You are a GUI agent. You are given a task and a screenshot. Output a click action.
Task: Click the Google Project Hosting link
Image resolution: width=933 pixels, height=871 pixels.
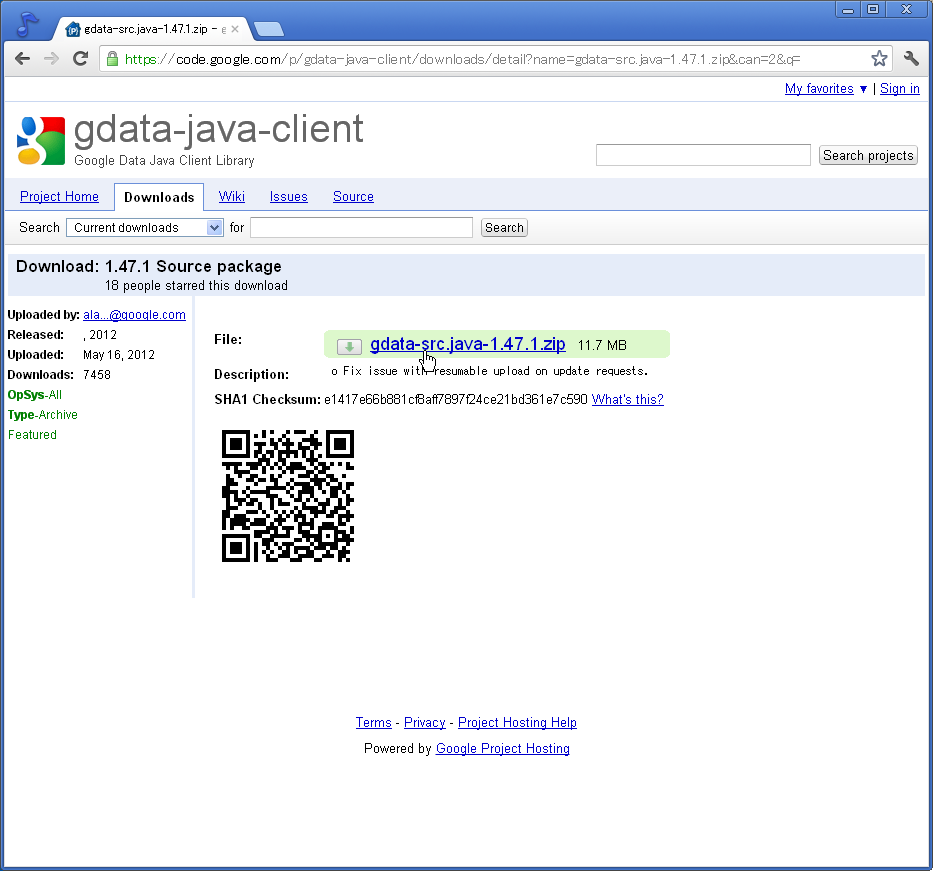tap(503, 748)
